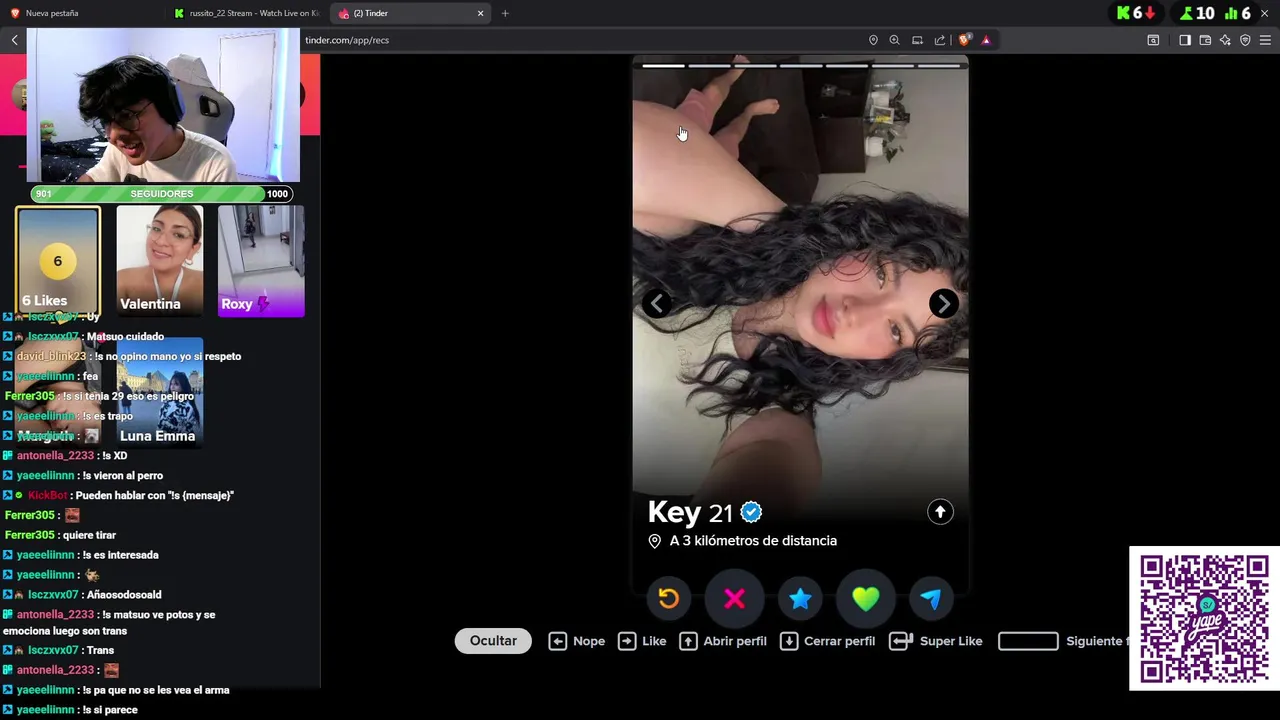The width and height of the screenshot is (1280, 720).
Task: Click the right-arrow key icon for Like
Action: (x=627, y=641)
